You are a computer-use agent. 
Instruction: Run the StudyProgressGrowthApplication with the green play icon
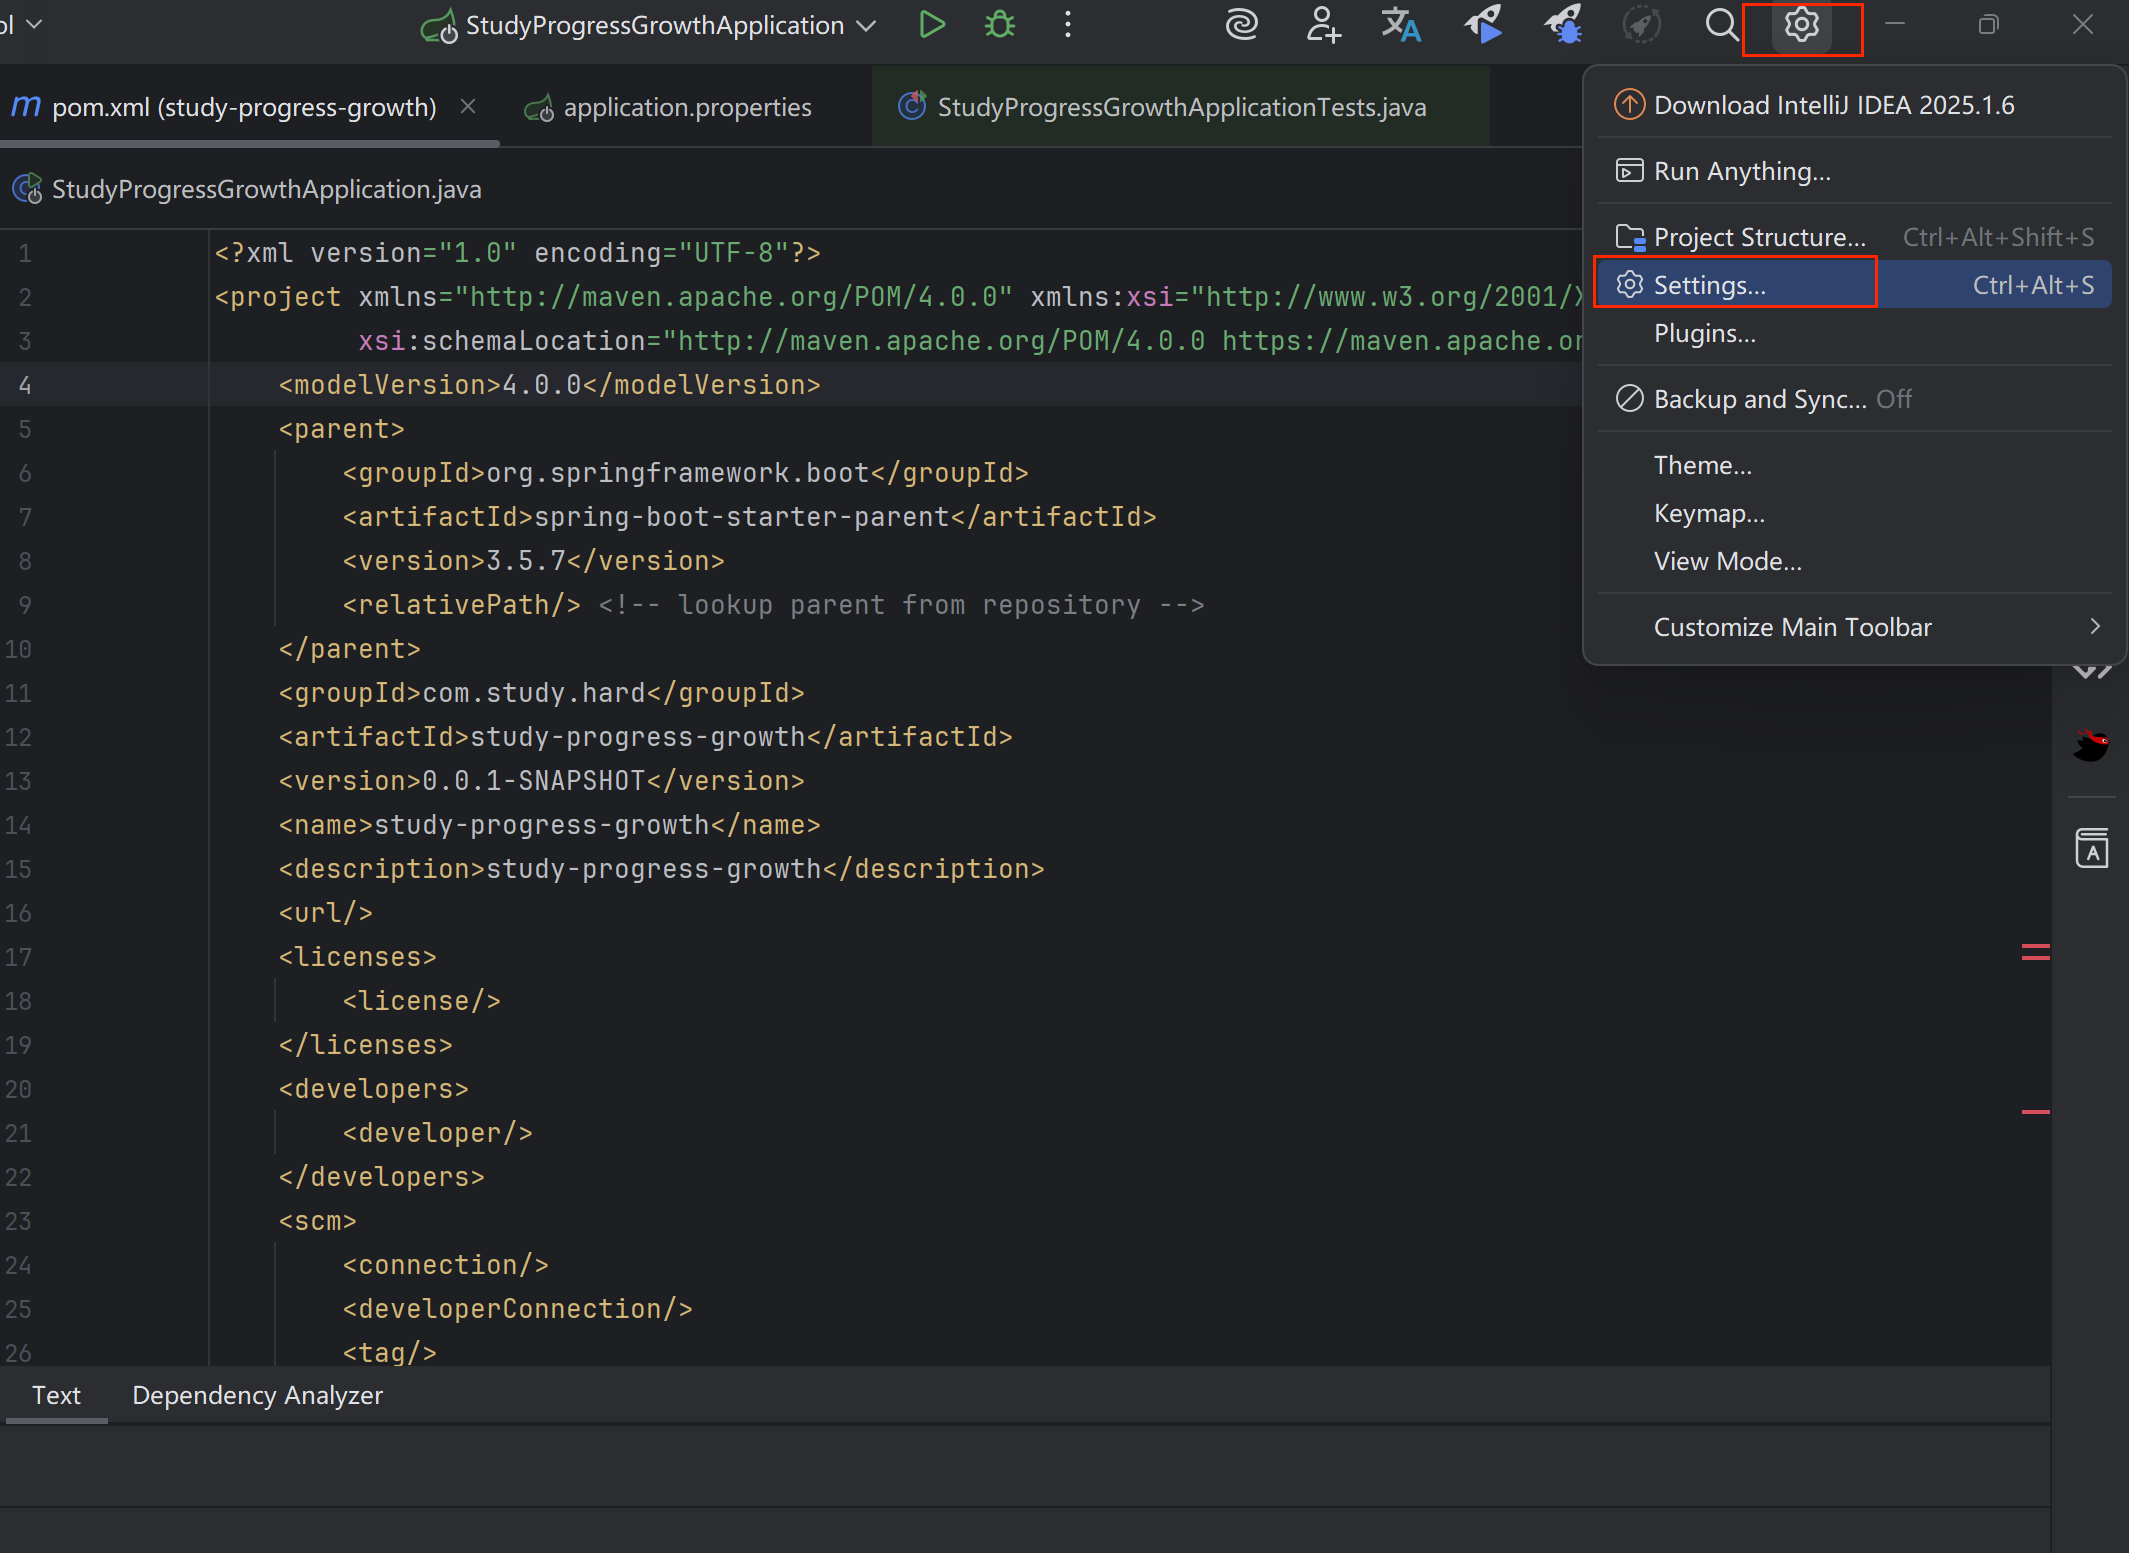point(931,25)
